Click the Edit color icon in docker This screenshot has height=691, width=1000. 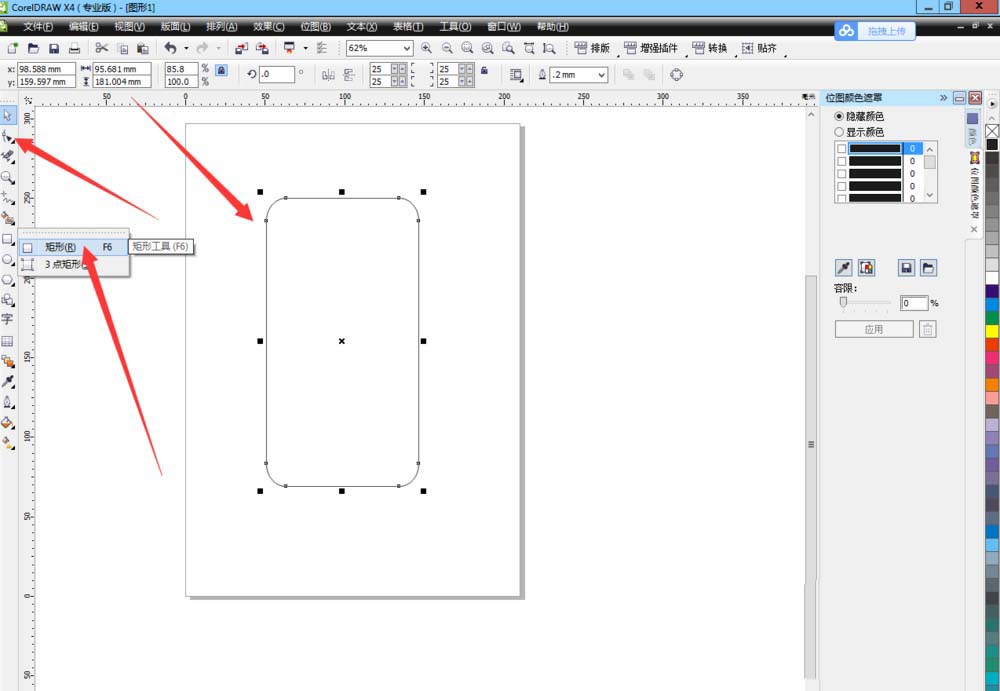click(866, 268)
